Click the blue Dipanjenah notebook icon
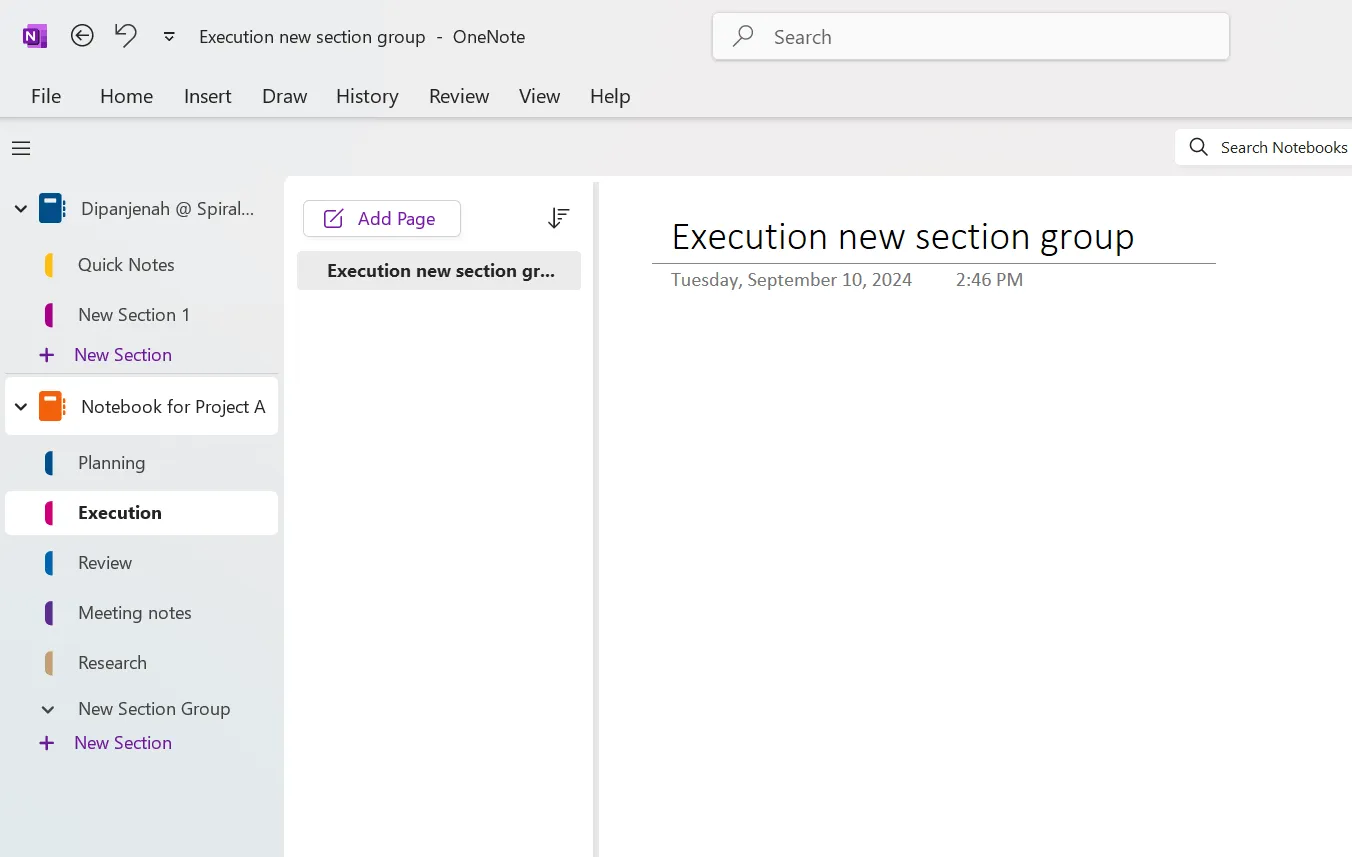Image resolution: width=1352 pixels, height=857 pixels. click(x=52, y=208)
